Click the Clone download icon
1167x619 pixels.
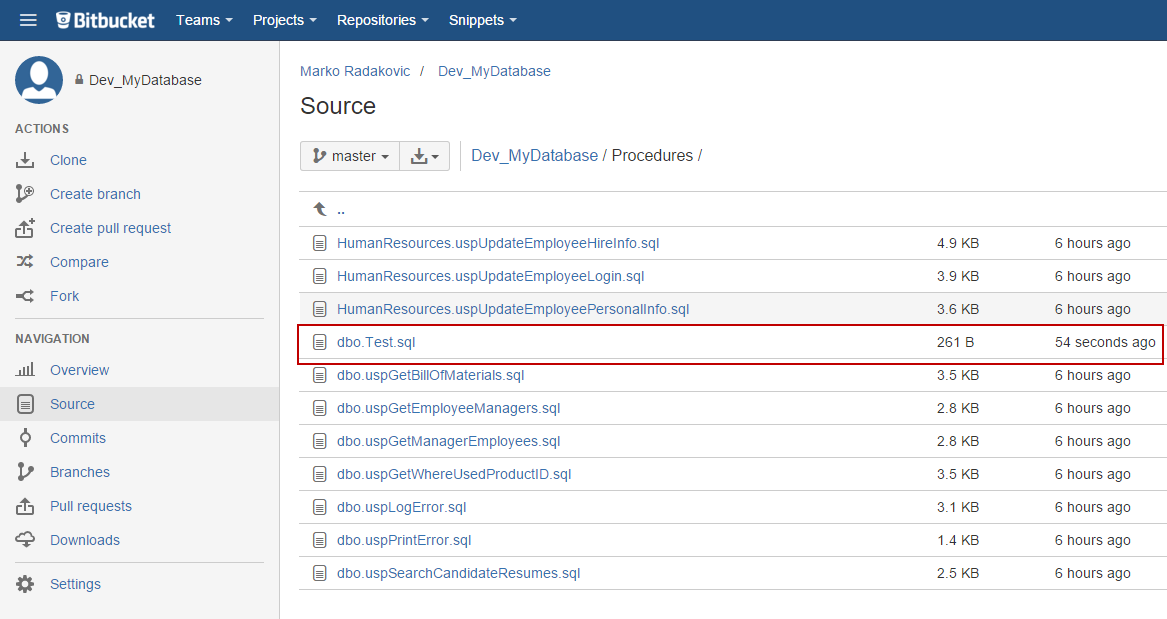[x=25, y=160]
